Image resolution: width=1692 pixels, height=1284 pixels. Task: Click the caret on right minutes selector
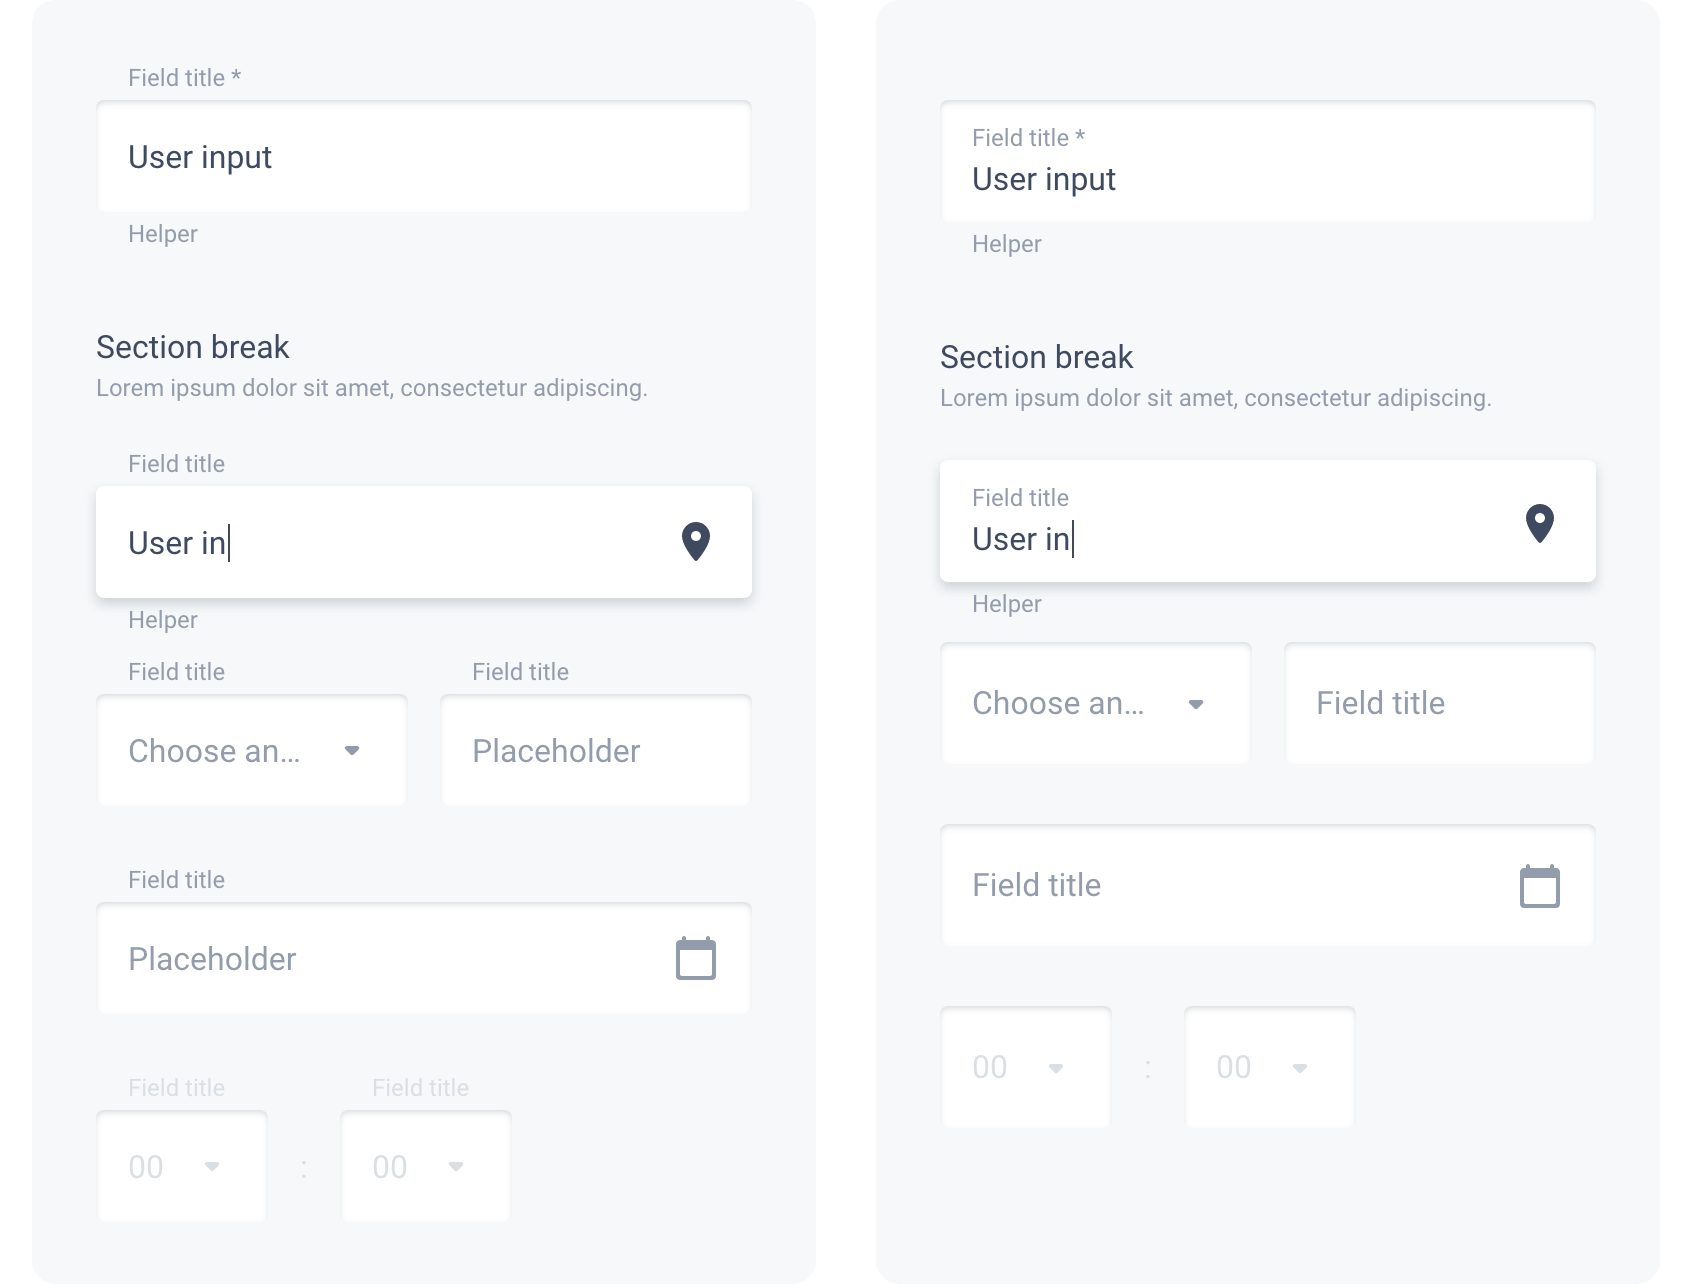point(1300,1067)
